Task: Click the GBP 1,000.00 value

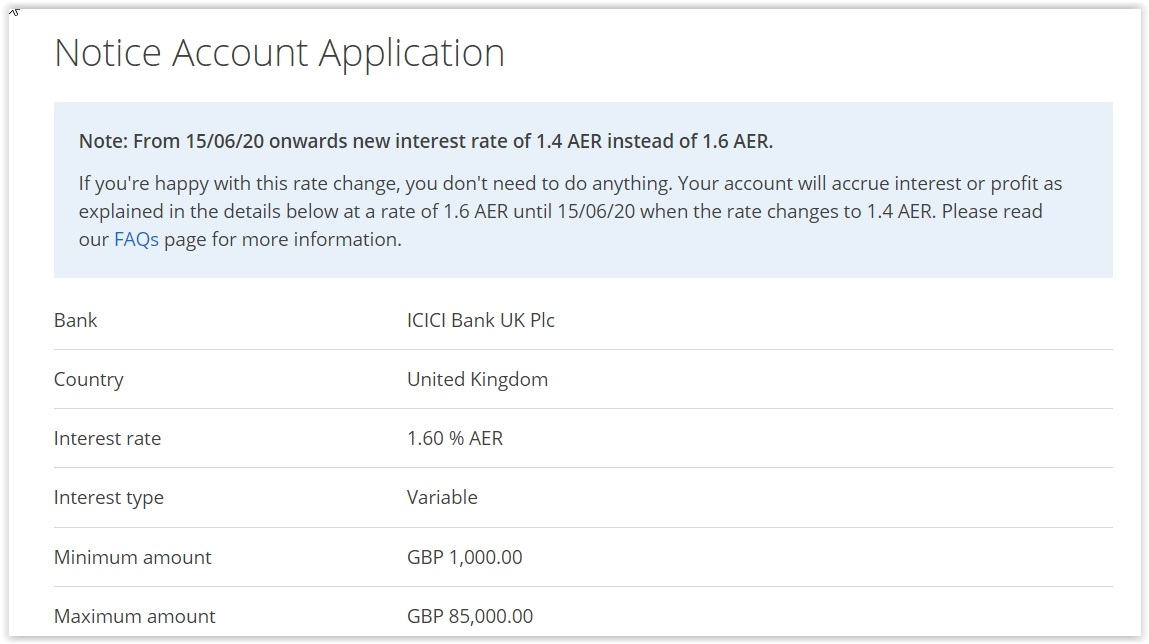Action: [464, 557]
